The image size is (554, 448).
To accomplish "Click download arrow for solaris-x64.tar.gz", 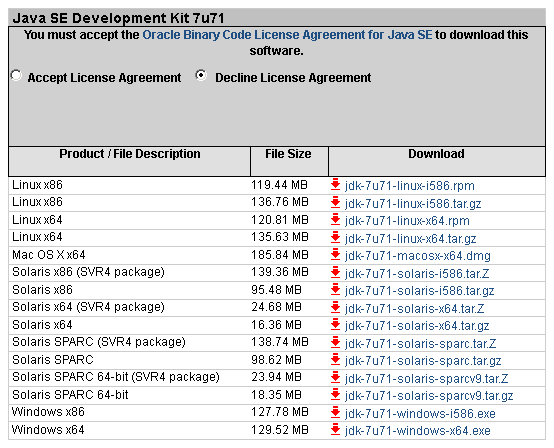I will [x=335, y=325].
